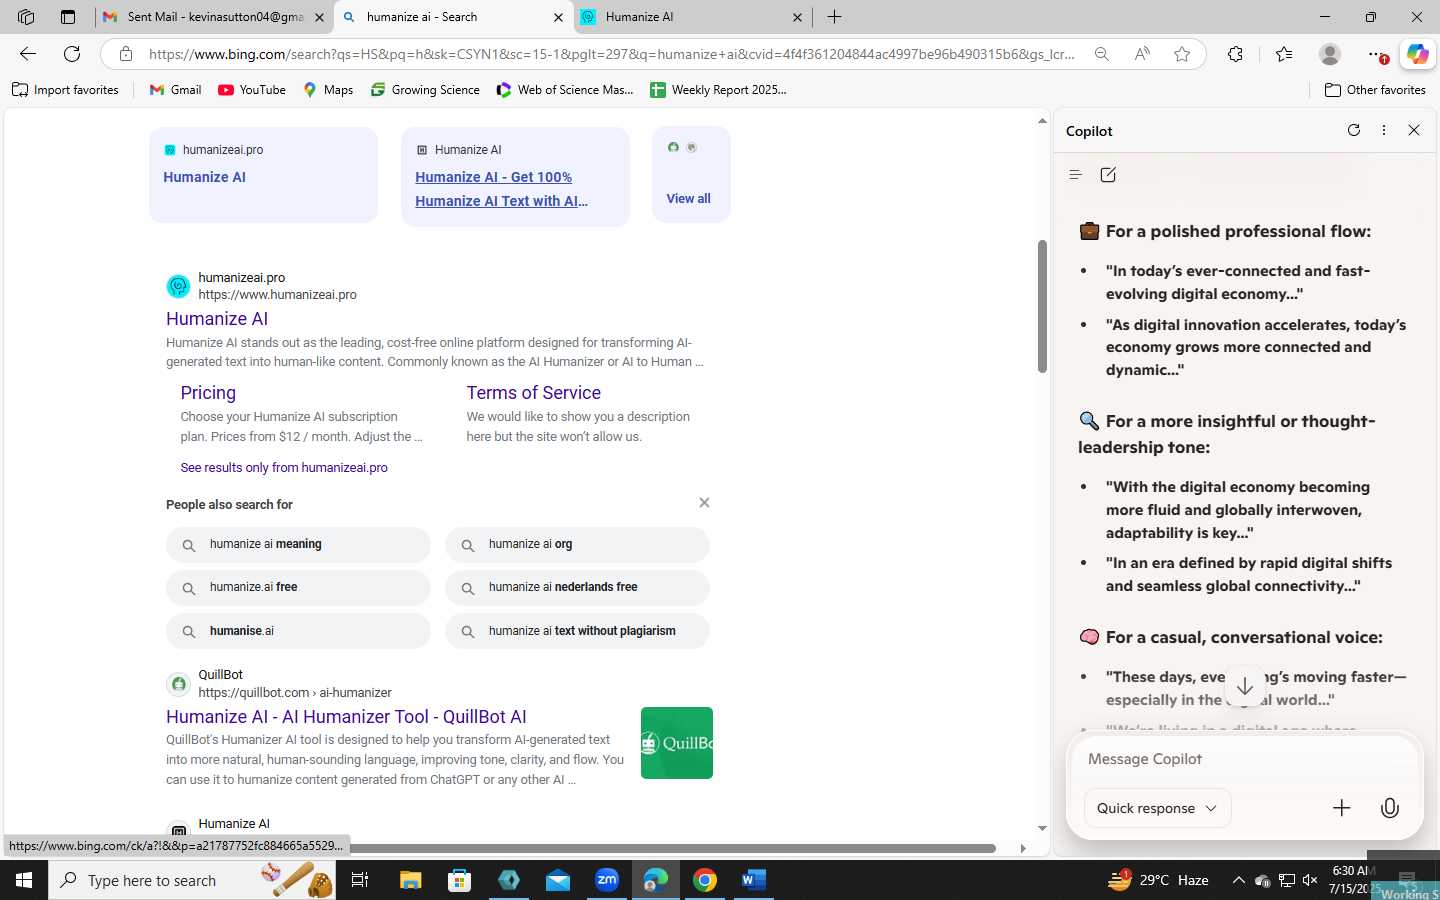This screenshot has width=1440, height=900.
Task: Zoom out using address bar magnifier
Action: (1101, 54)
